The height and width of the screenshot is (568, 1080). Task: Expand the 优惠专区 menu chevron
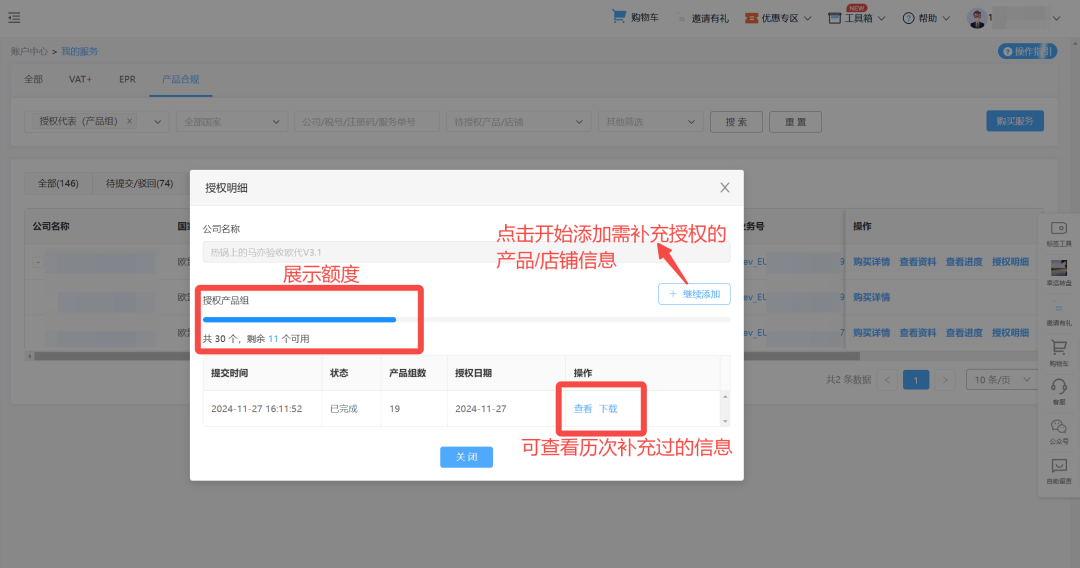click(x=807, y=19)
